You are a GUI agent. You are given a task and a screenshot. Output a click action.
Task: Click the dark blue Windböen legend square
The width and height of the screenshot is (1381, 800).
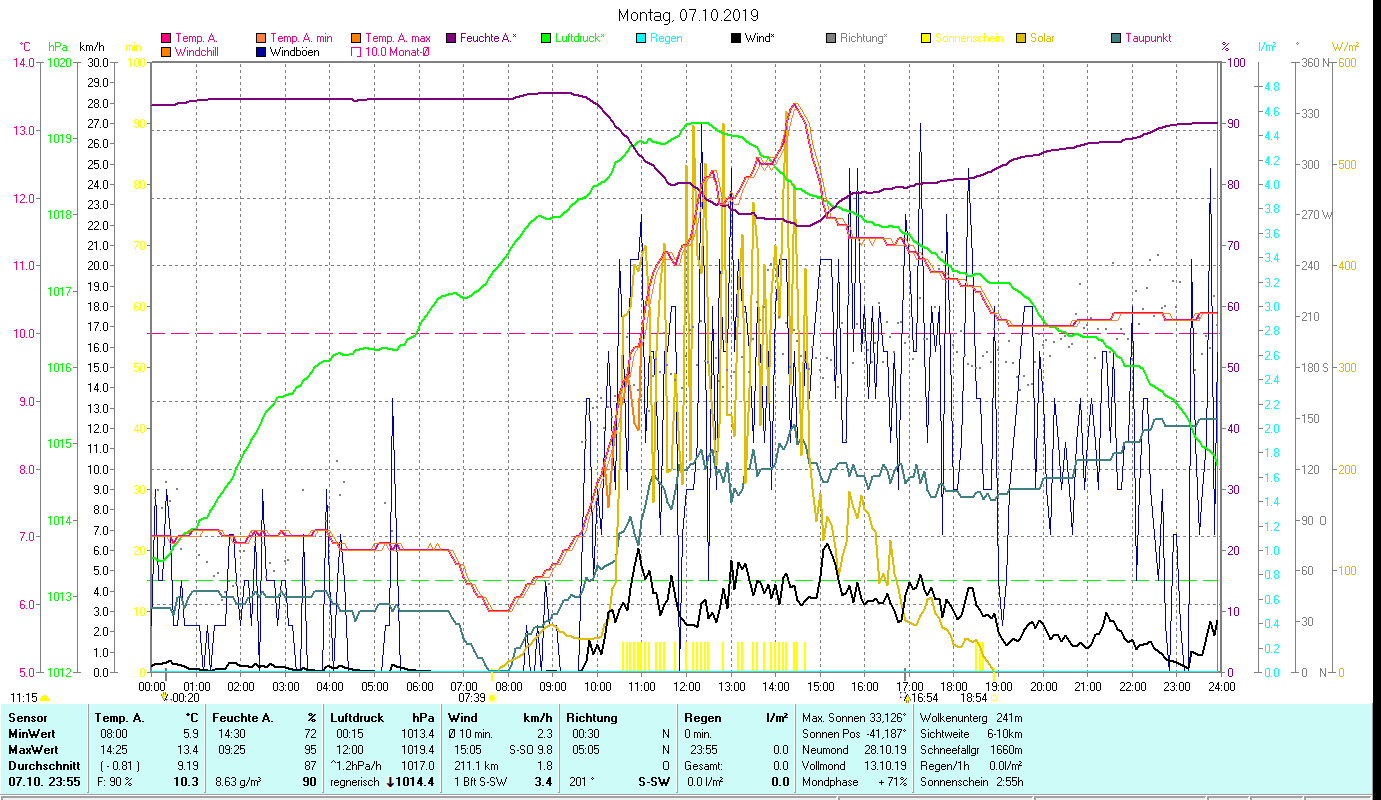click(x=261, y=52)
